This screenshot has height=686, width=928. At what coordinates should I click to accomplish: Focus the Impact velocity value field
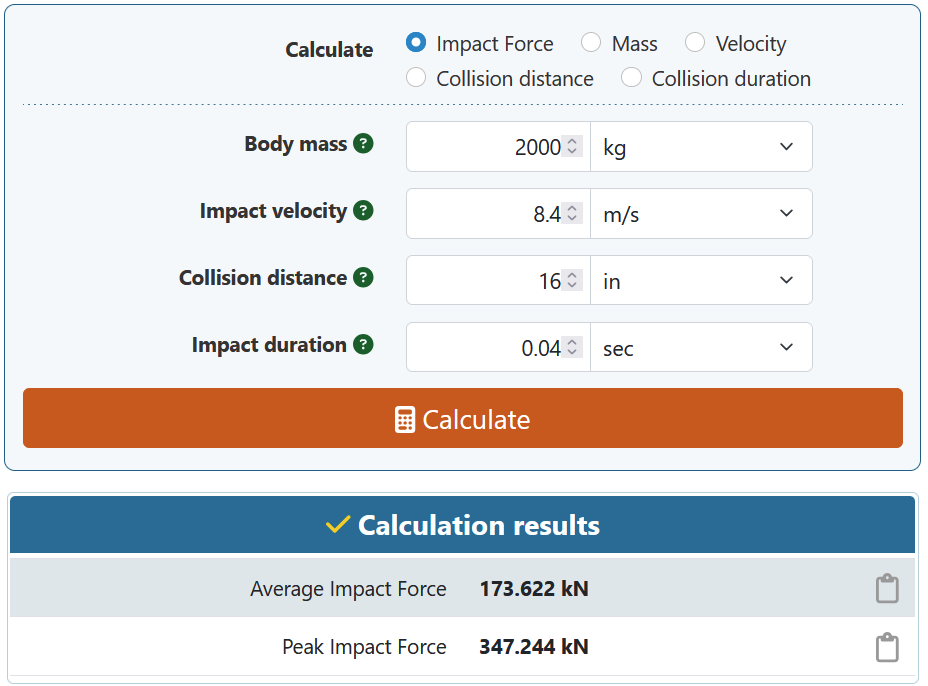click(485, 214)
